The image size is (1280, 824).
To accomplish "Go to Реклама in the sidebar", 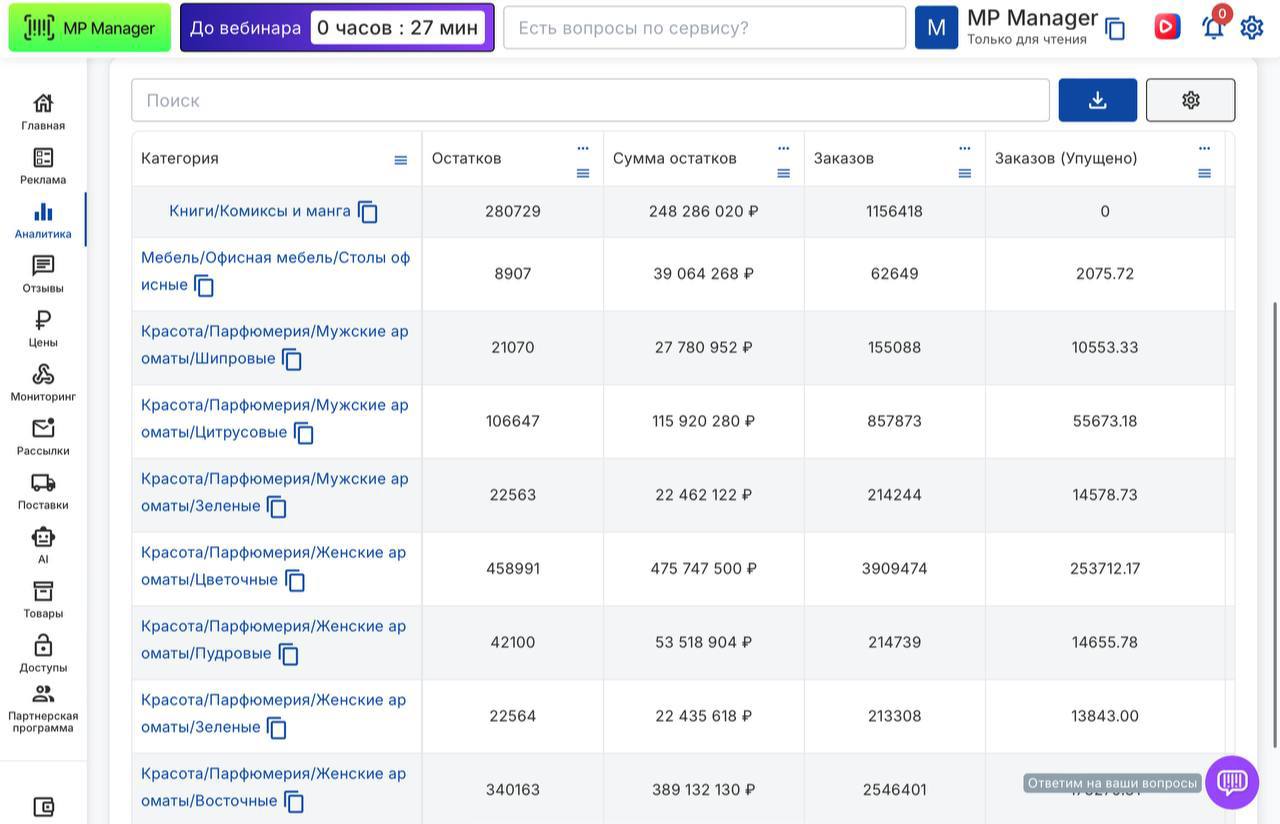I will 43,166.
